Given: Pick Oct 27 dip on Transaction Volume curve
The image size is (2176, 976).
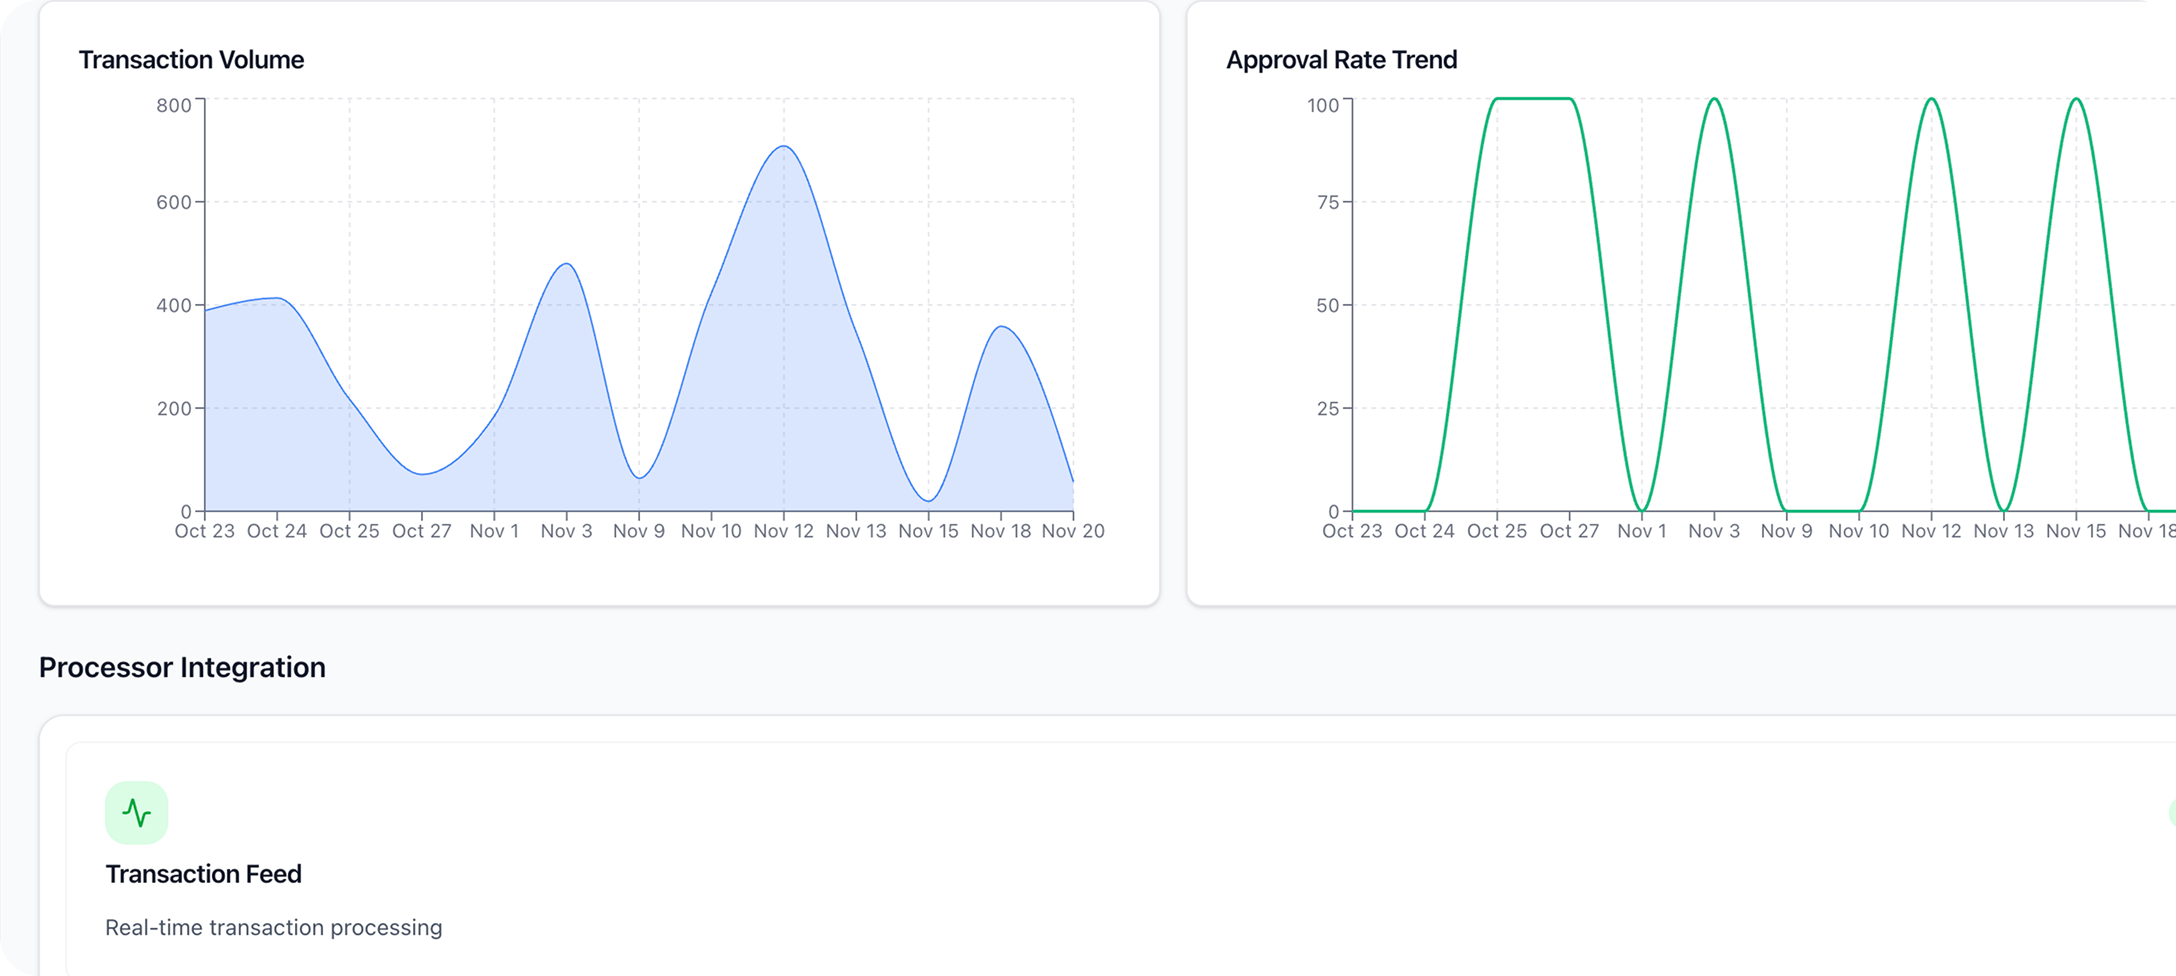Looking at the screenshot, I should (x=422, y=474).
